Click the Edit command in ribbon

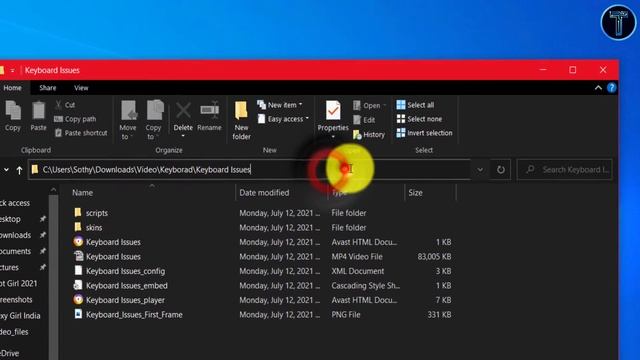364,120
